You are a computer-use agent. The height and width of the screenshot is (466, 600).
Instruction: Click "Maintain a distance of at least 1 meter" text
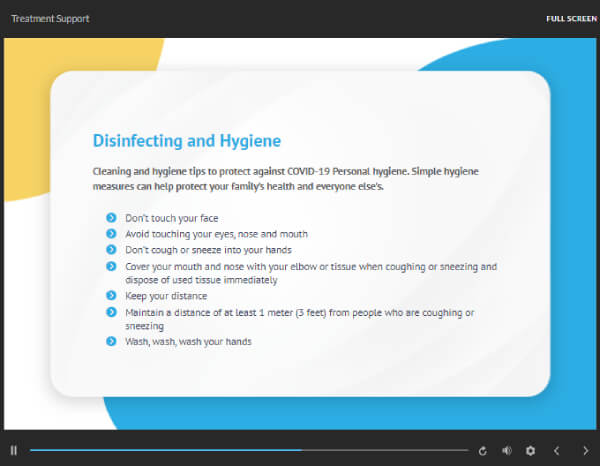[299, 312]
